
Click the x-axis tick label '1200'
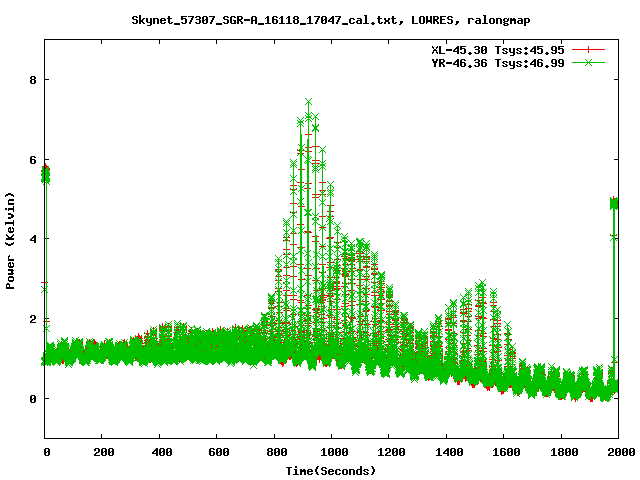point(391,452)
